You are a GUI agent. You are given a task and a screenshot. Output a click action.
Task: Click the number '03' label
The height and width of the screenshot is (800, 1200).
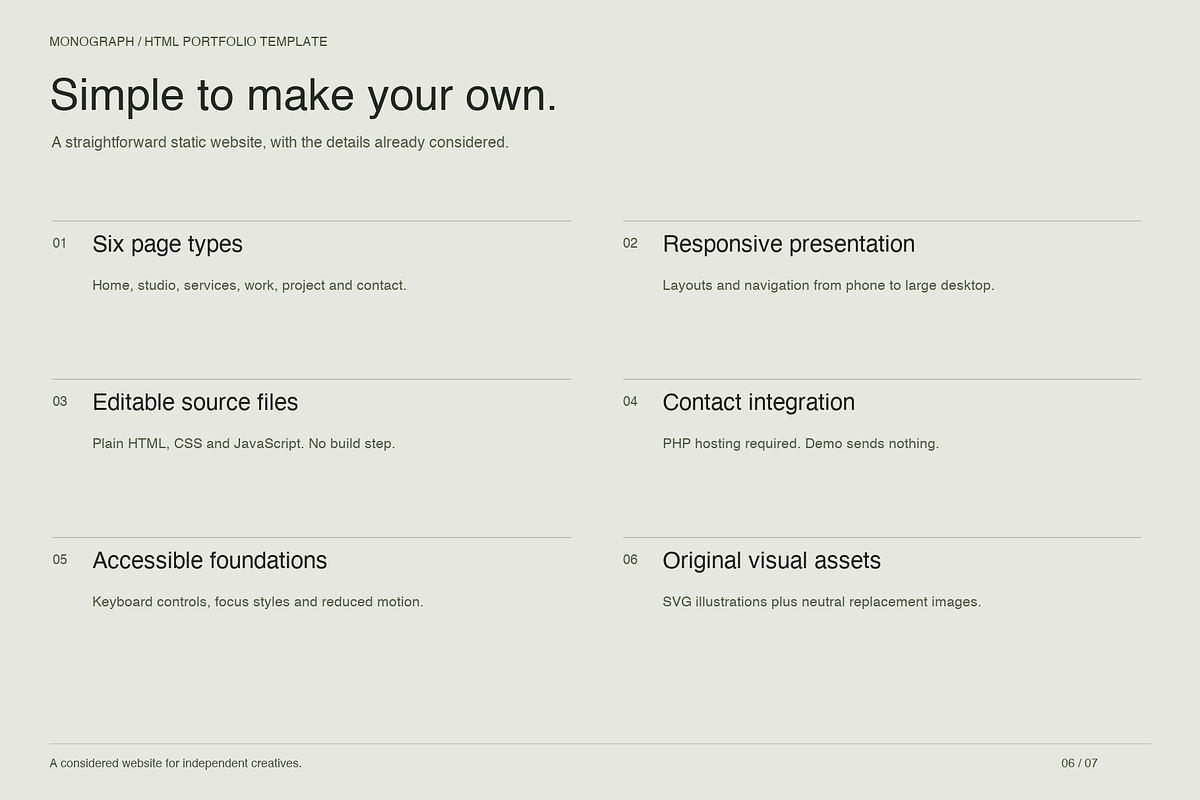click(60, 401)
